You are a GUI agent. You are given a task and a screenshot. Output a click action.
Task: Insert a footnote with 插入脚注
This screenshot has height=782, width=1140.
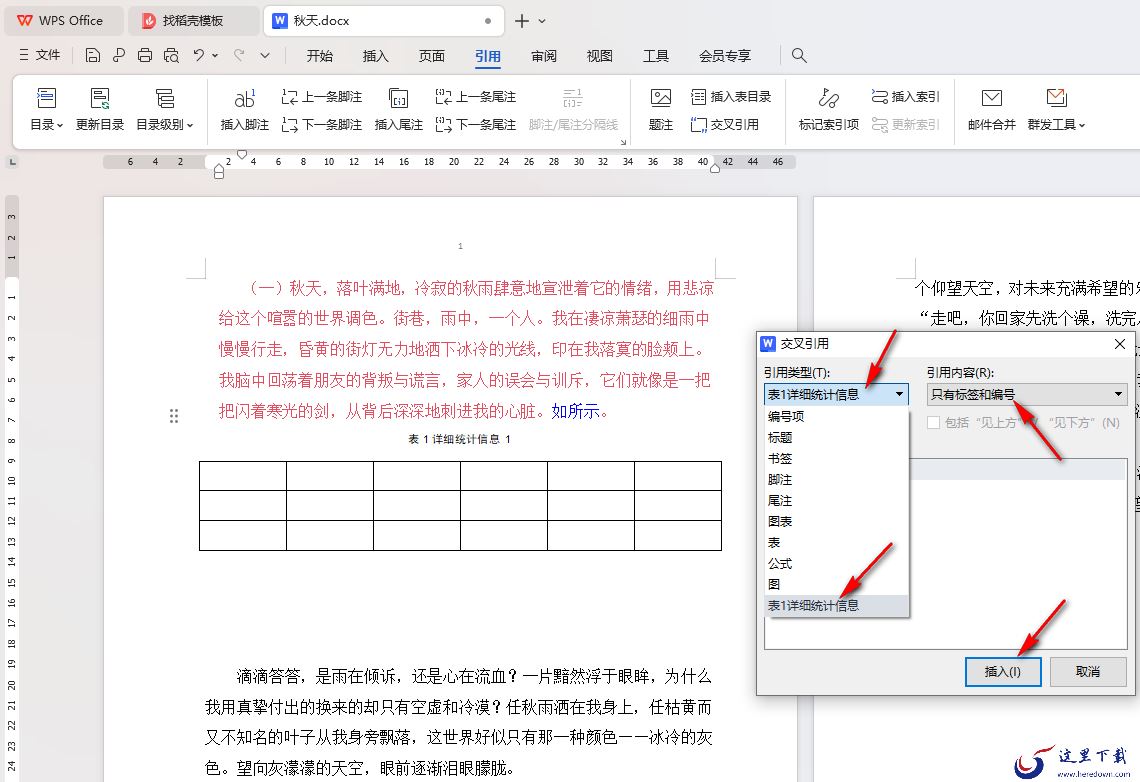pos(244,109)
